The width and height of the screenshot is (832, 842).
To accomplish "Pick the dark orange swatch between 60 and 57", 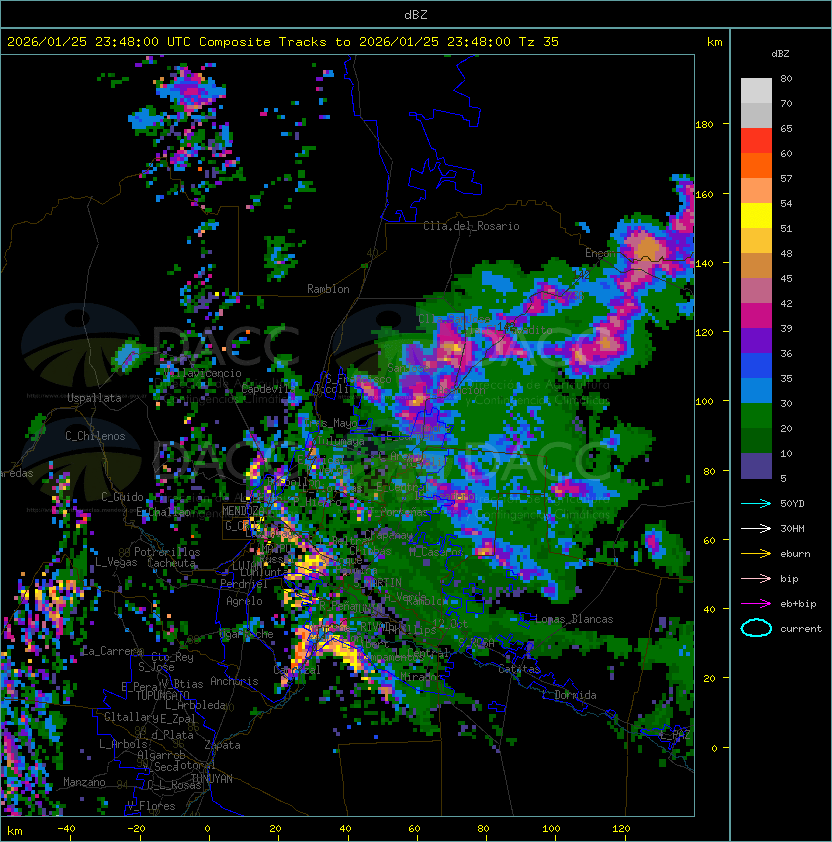I will tap(756, 165).
